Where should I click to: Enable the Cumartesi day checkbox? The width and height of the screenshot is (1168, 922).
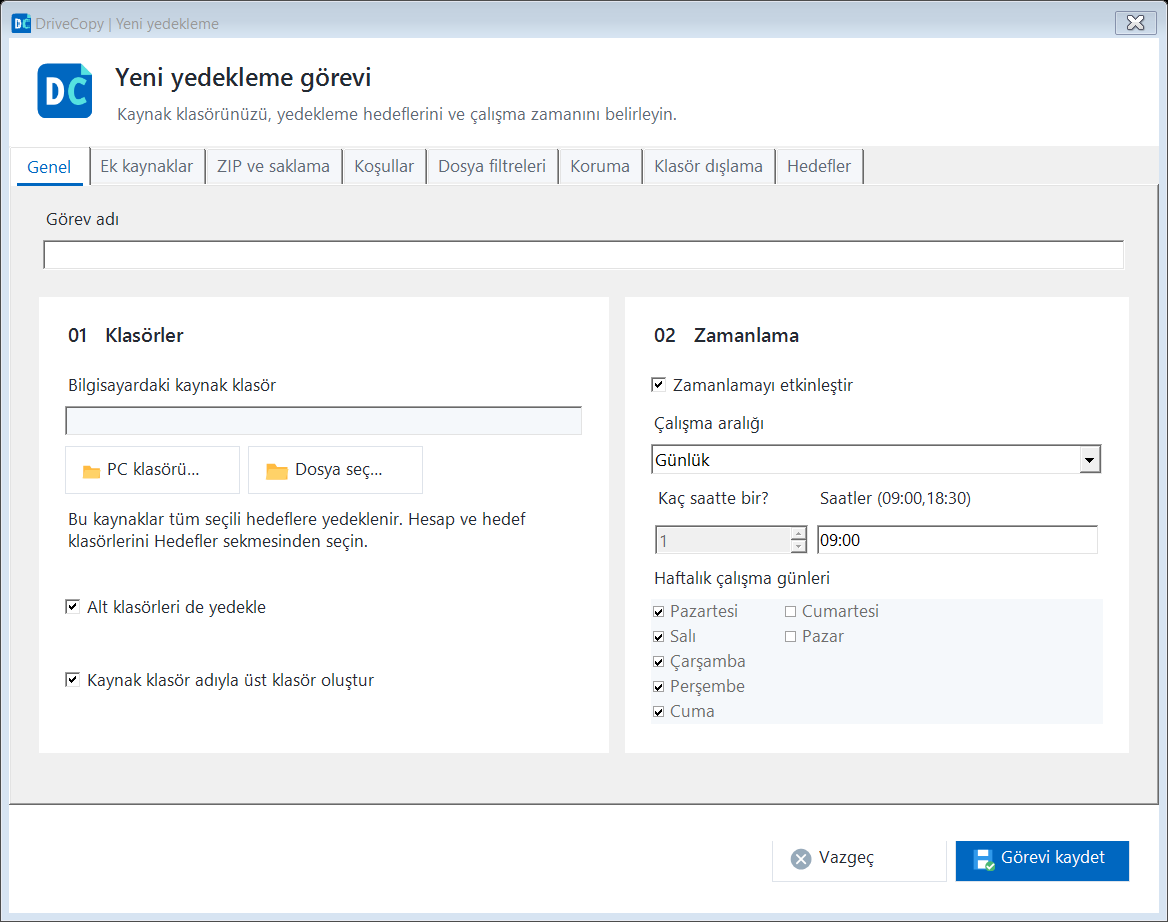[x=790, y=611]
